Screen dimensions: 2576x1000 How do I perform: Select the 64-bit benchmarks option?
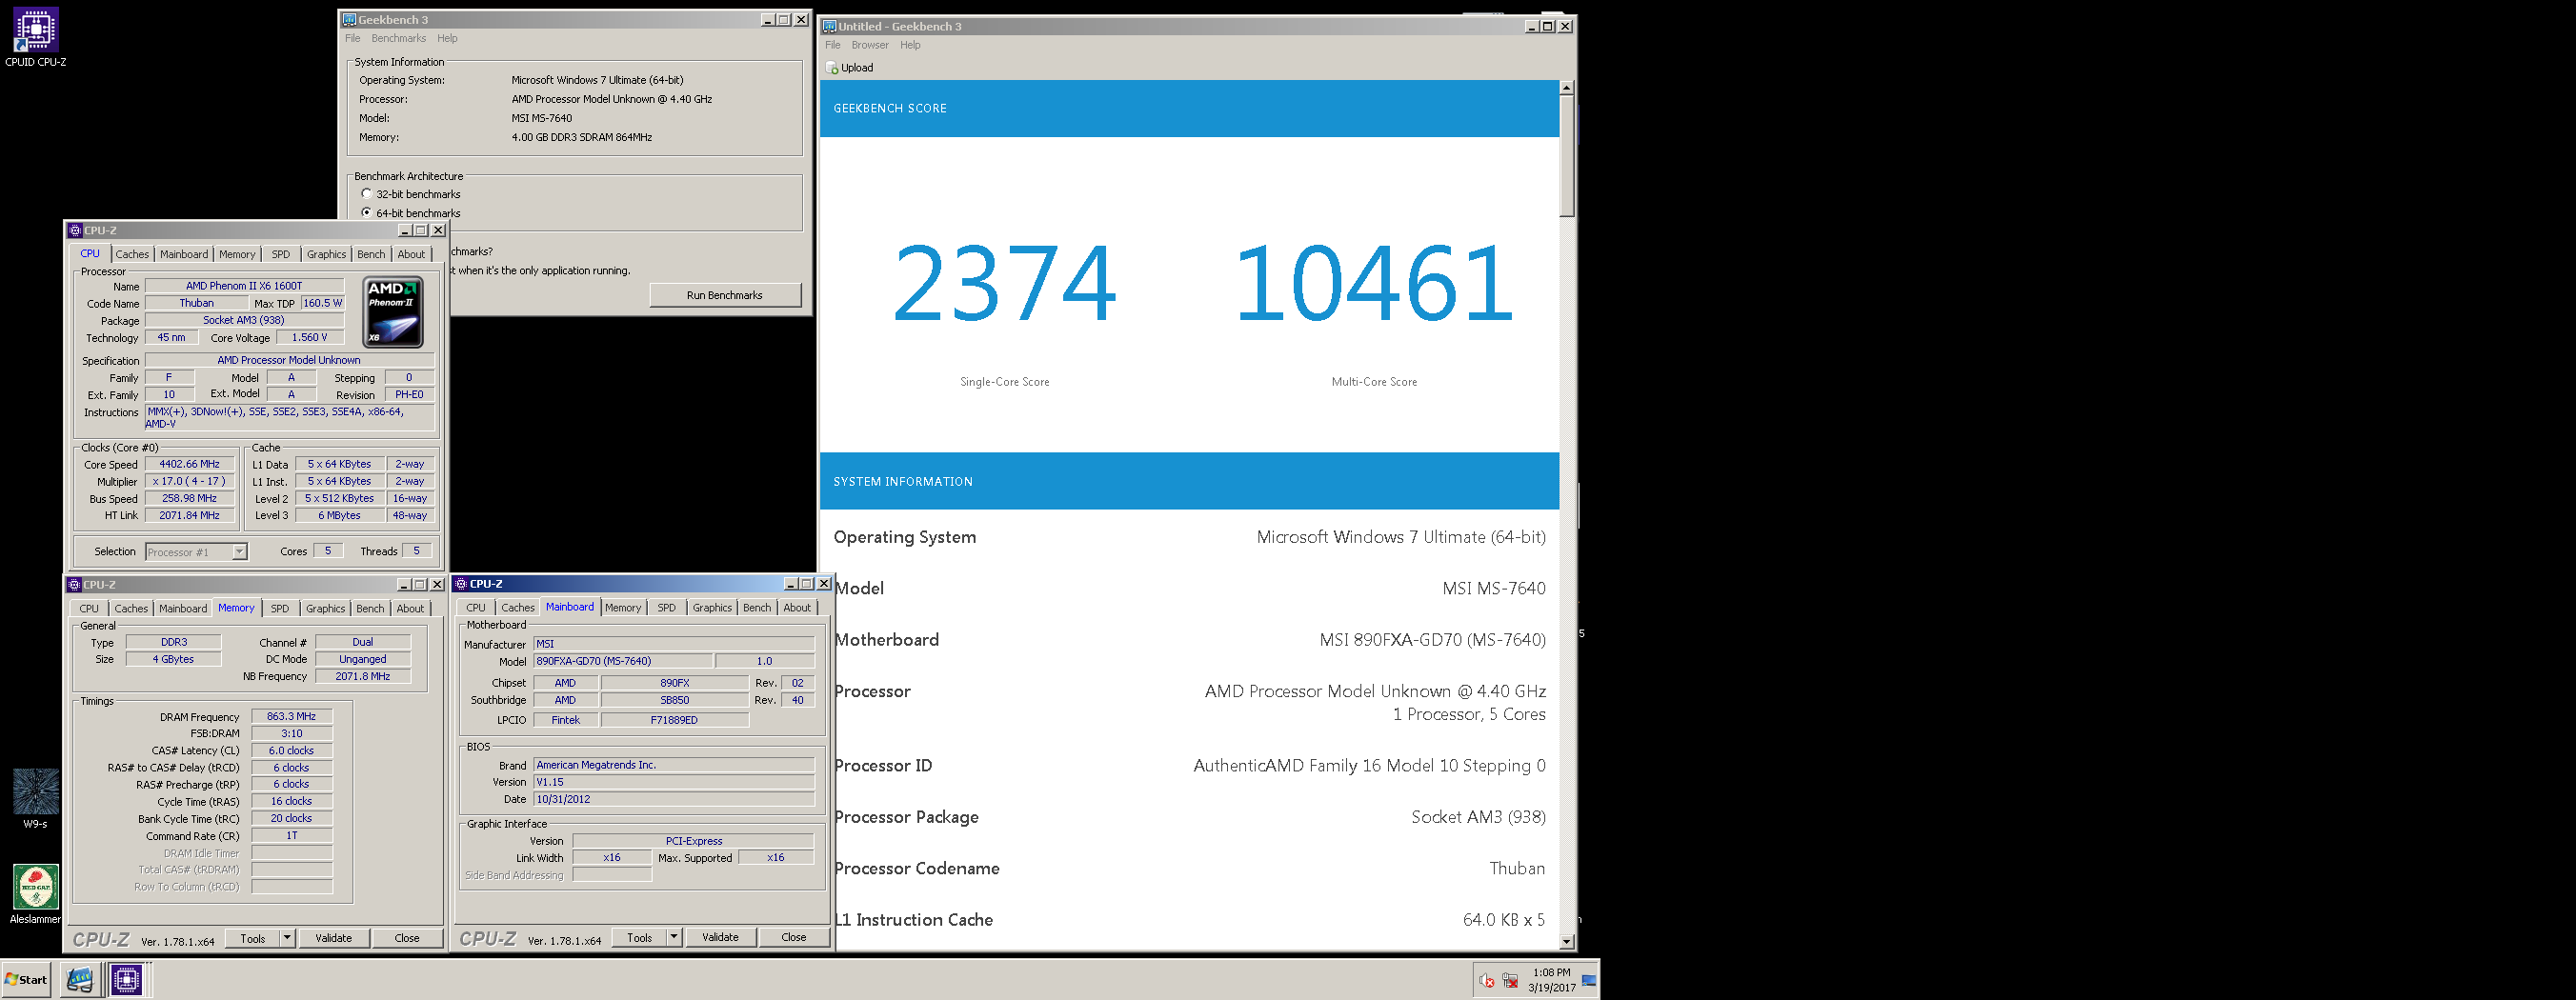[x=366, y=213]
